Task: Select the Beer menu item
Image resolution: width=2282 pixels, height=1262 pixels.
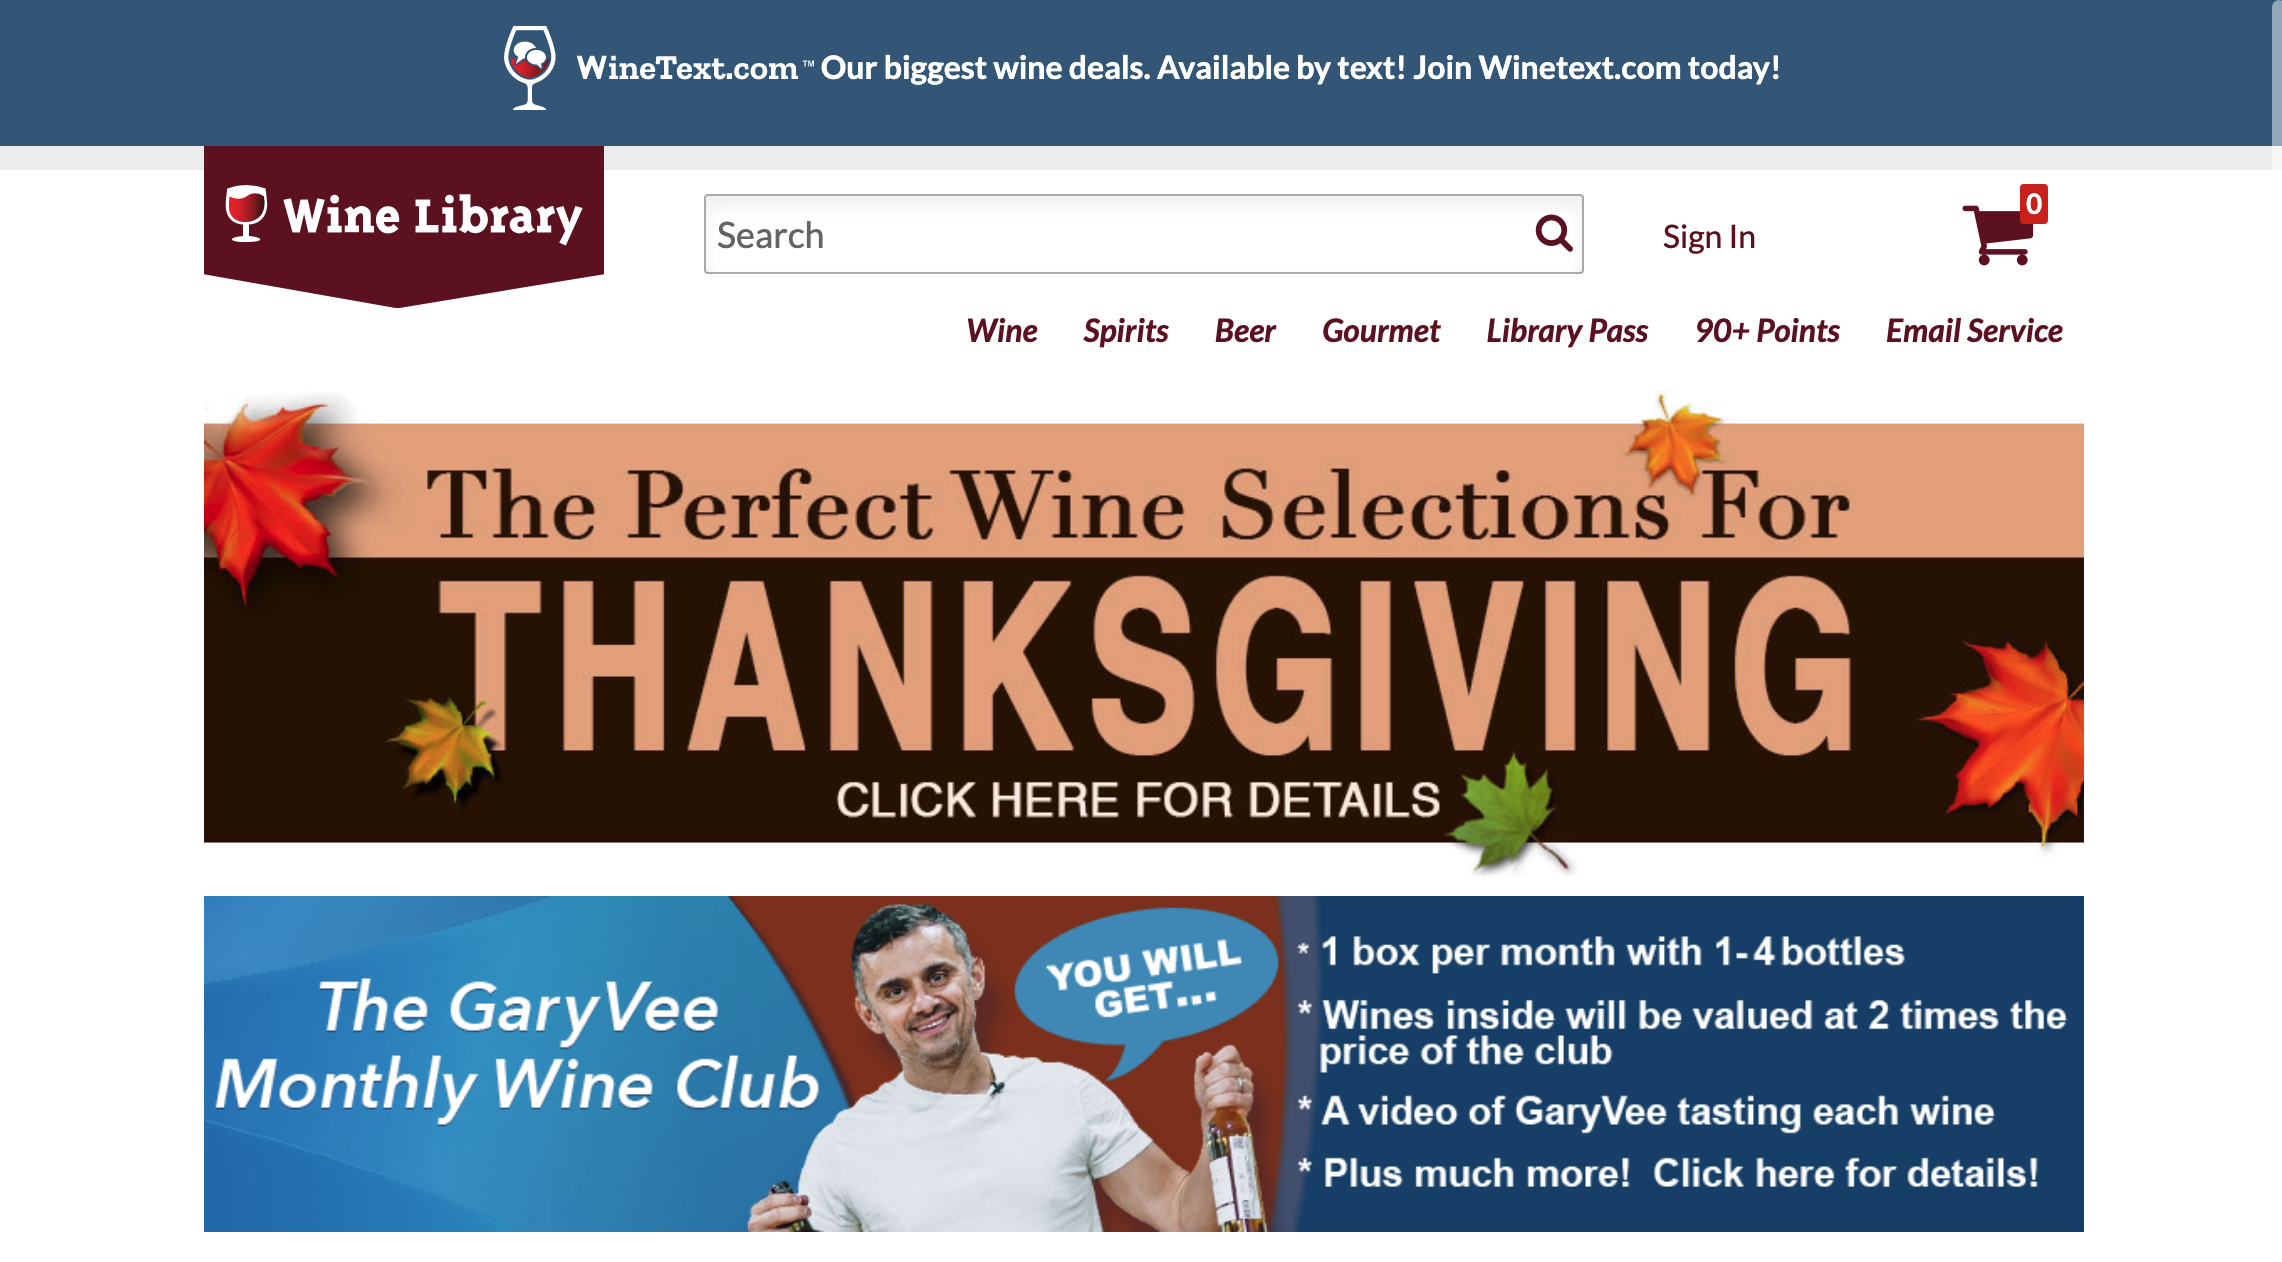Action: (1245, 331)
